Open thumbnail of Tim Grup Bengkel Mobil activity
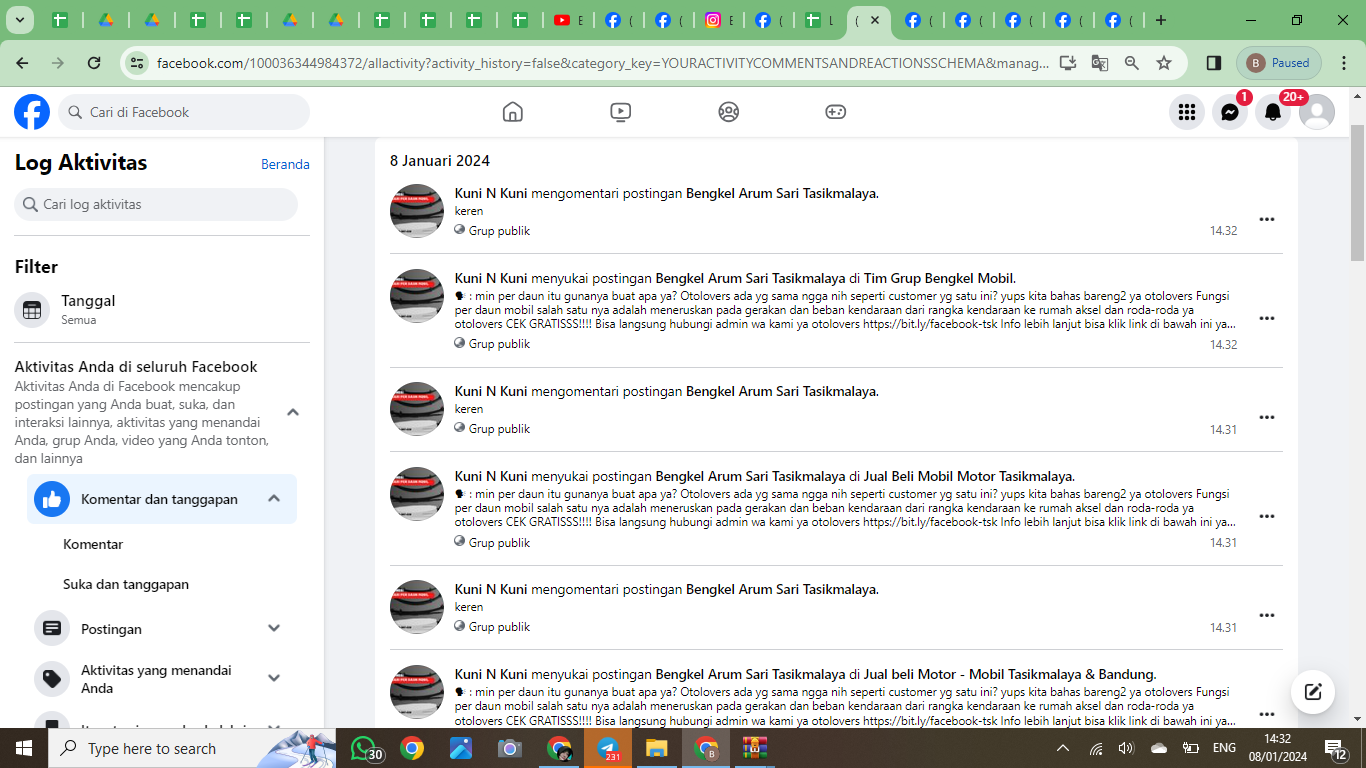 click(417, 296)
